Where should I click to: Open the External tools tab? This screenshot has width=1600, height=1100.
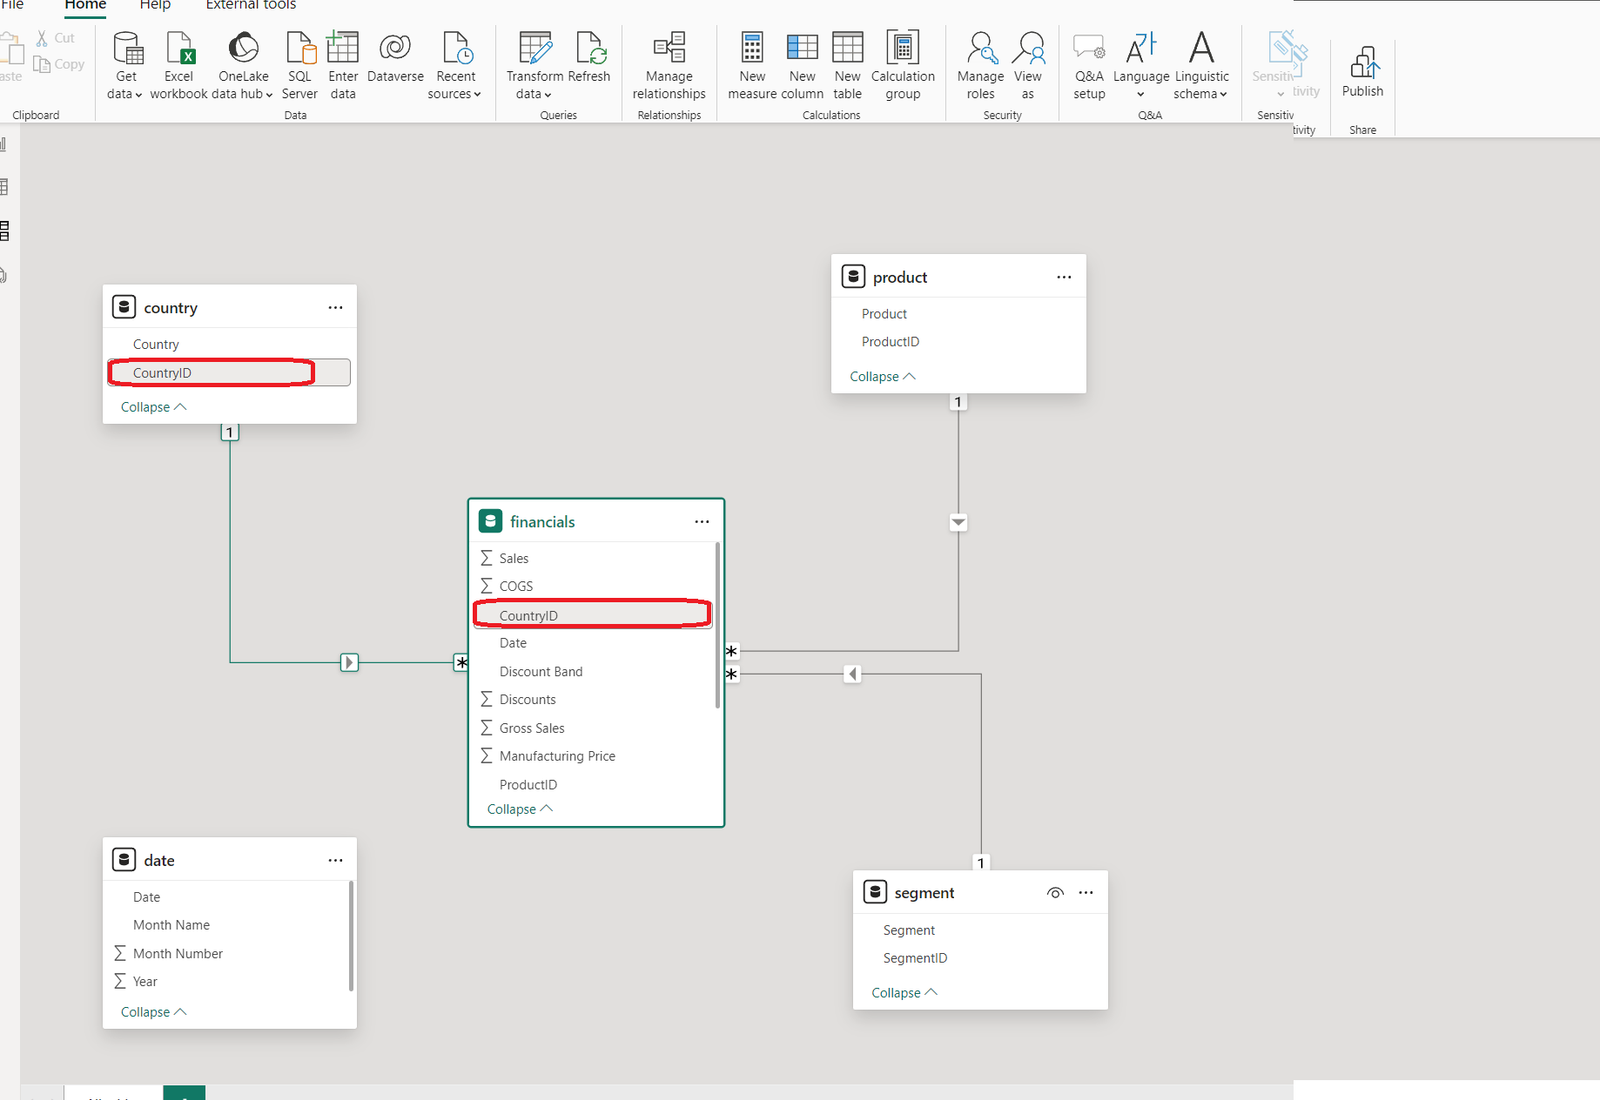(x=250, y=6)
